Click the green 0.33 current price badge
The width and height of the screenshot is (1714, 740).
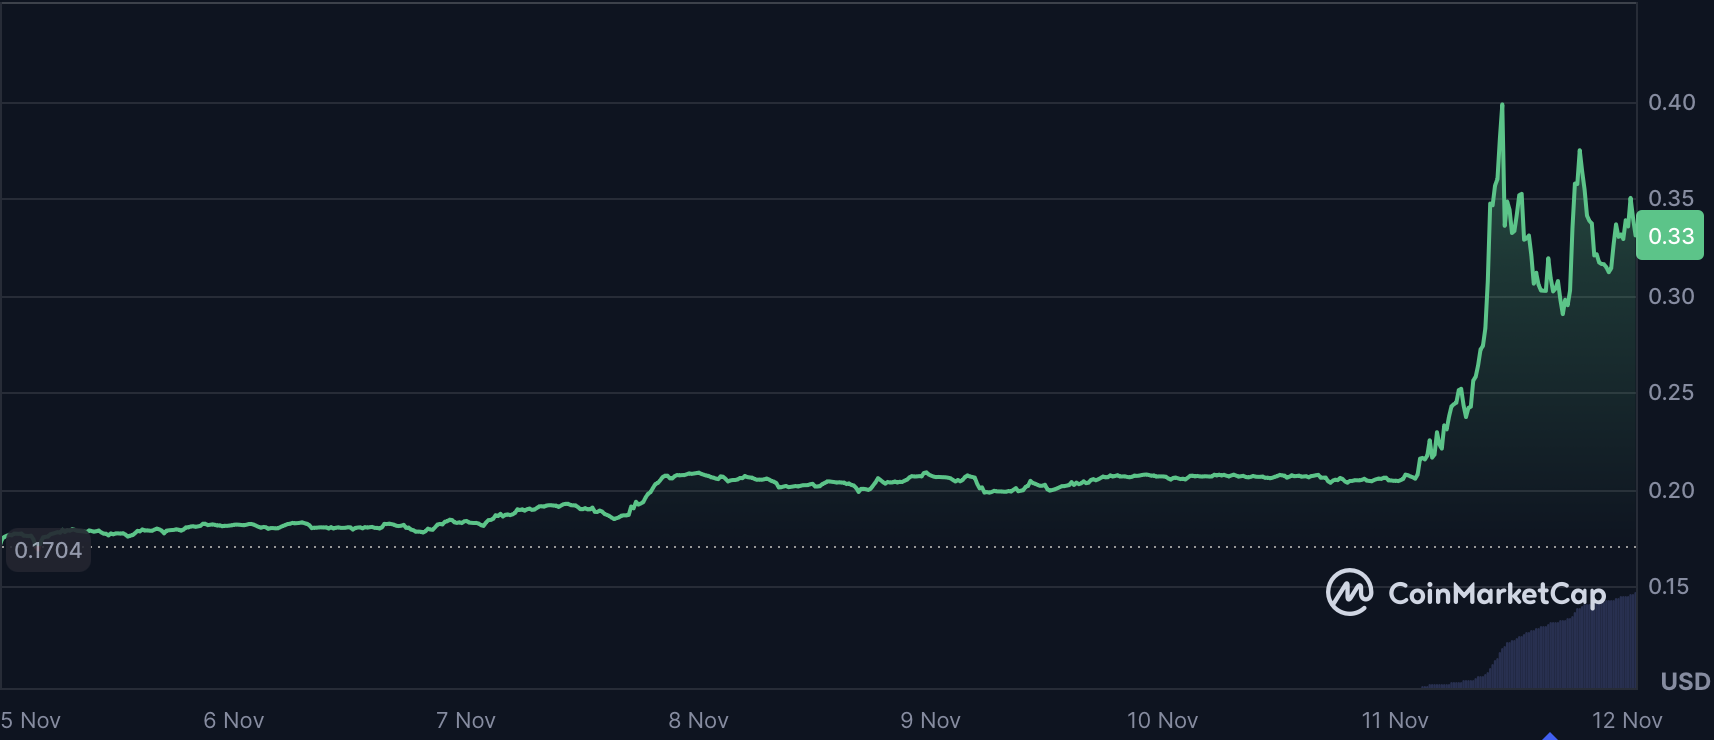[x=1670, y=236]
